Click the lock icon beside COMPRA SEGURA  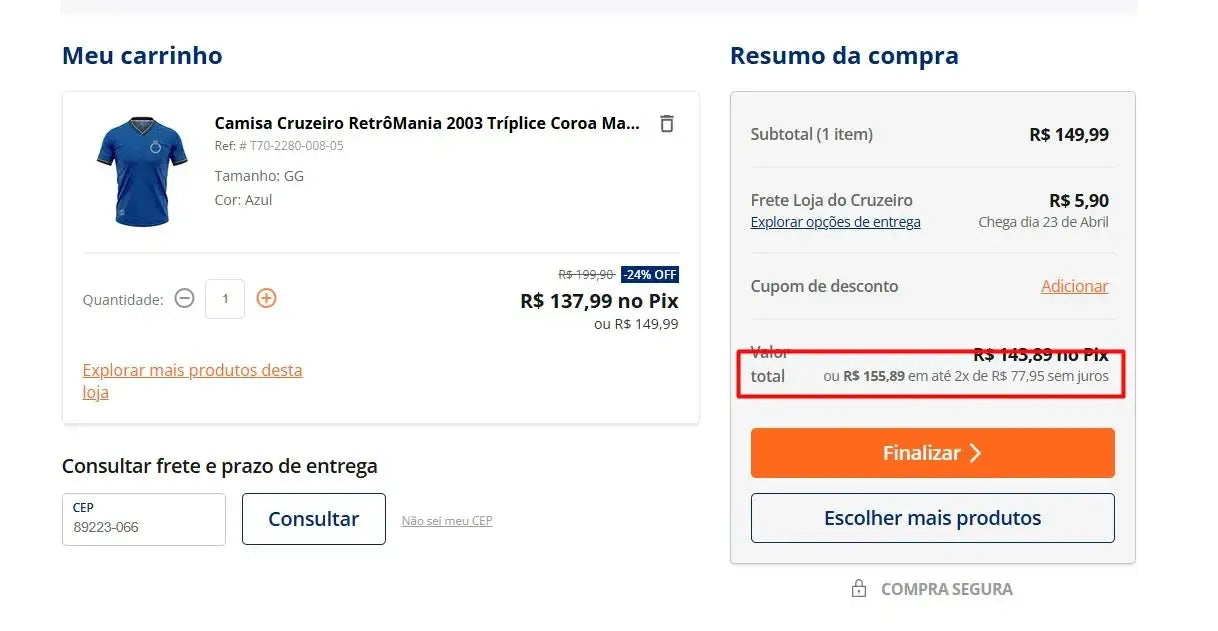click(859, 589)
